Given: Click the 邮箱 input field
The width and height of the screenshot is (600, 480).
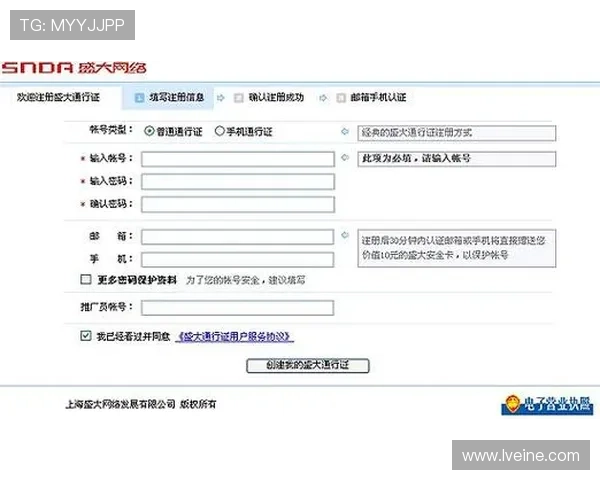Looking at the screenshot, I should coord(237,237).
